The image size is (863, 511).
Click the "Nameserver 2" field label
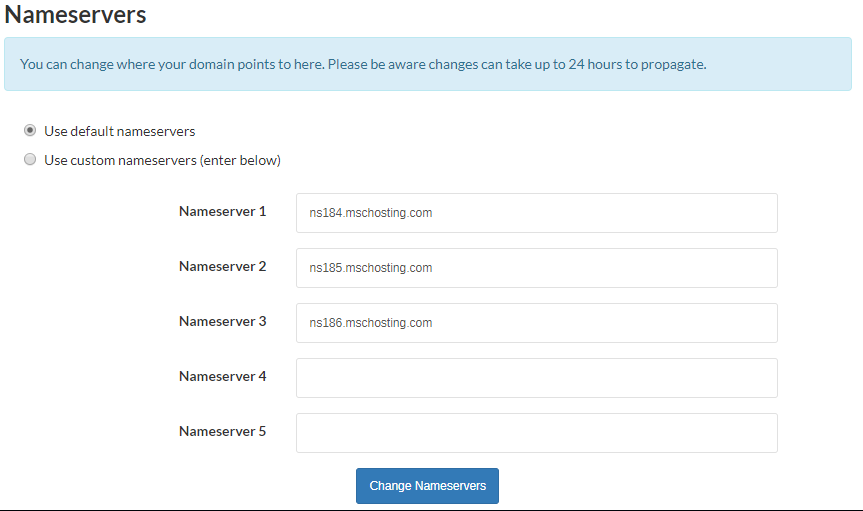222,267
